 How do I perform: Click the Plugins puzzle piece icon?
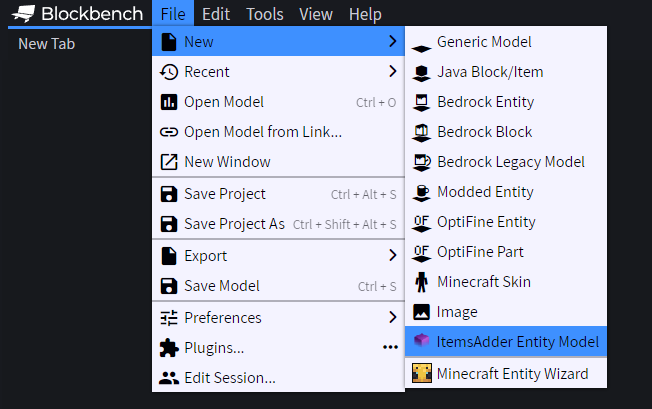(168, 348)
